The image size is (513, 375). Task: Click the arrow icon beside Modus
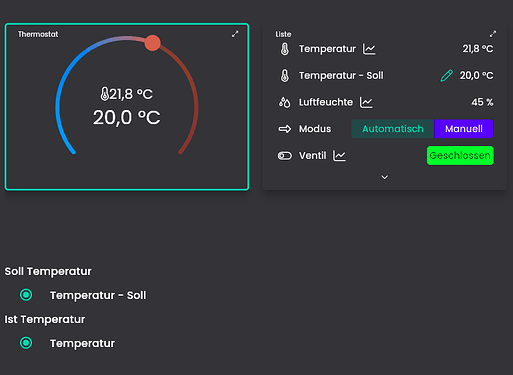[285, 129]
